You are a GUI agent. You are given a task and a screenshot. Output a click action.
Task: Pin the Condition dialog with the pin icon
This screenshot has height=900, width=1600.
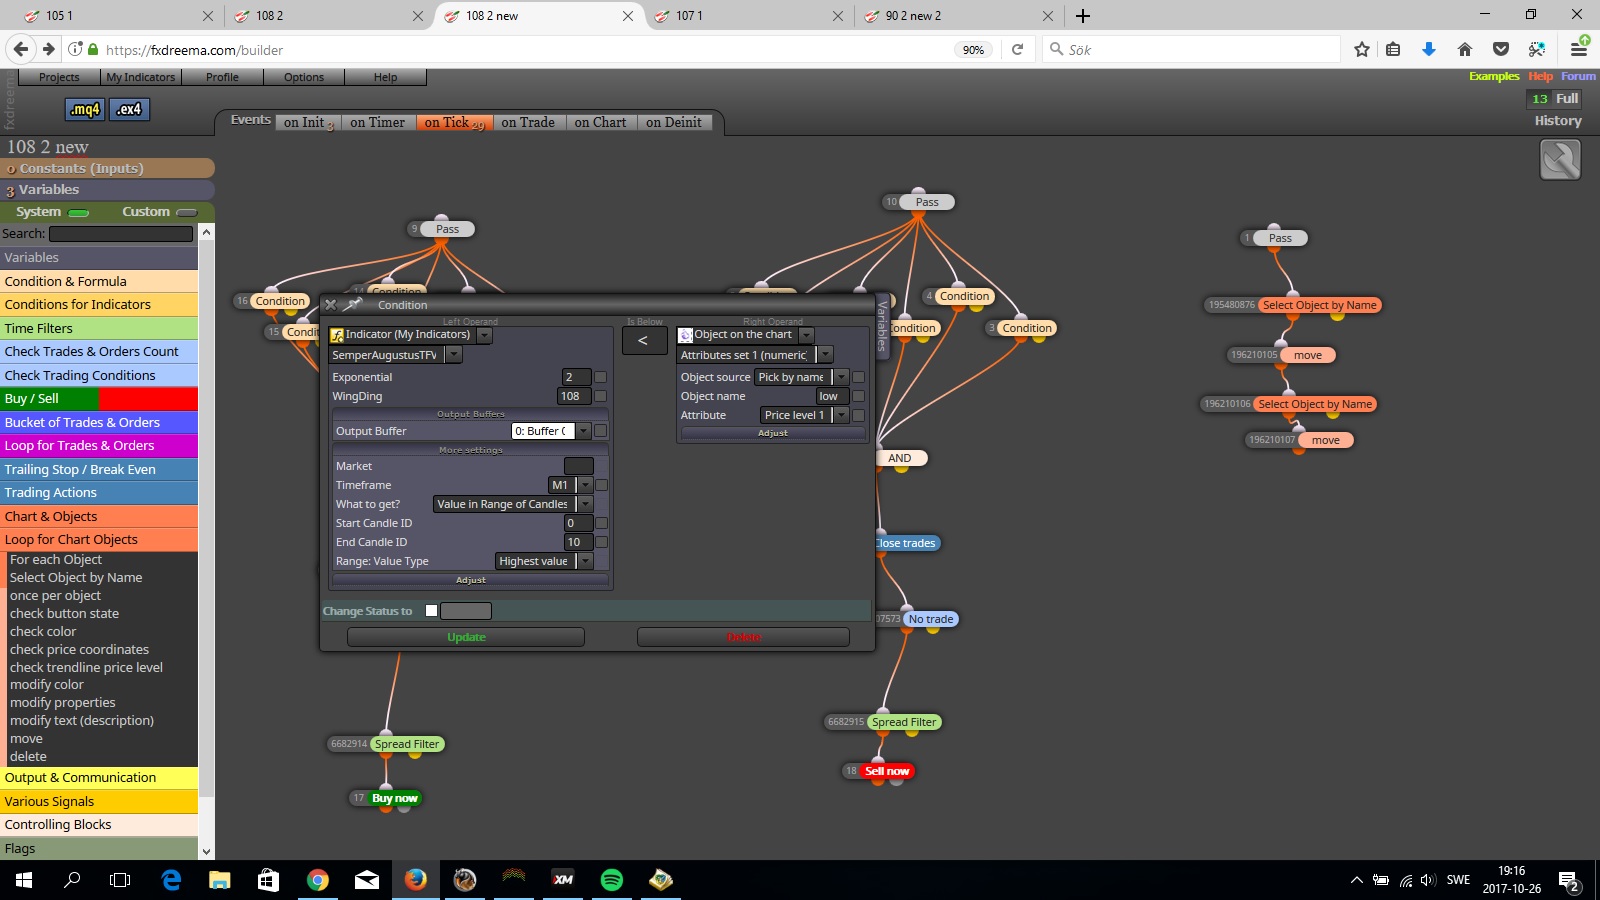pyautogui.click(x=352, y=304)
